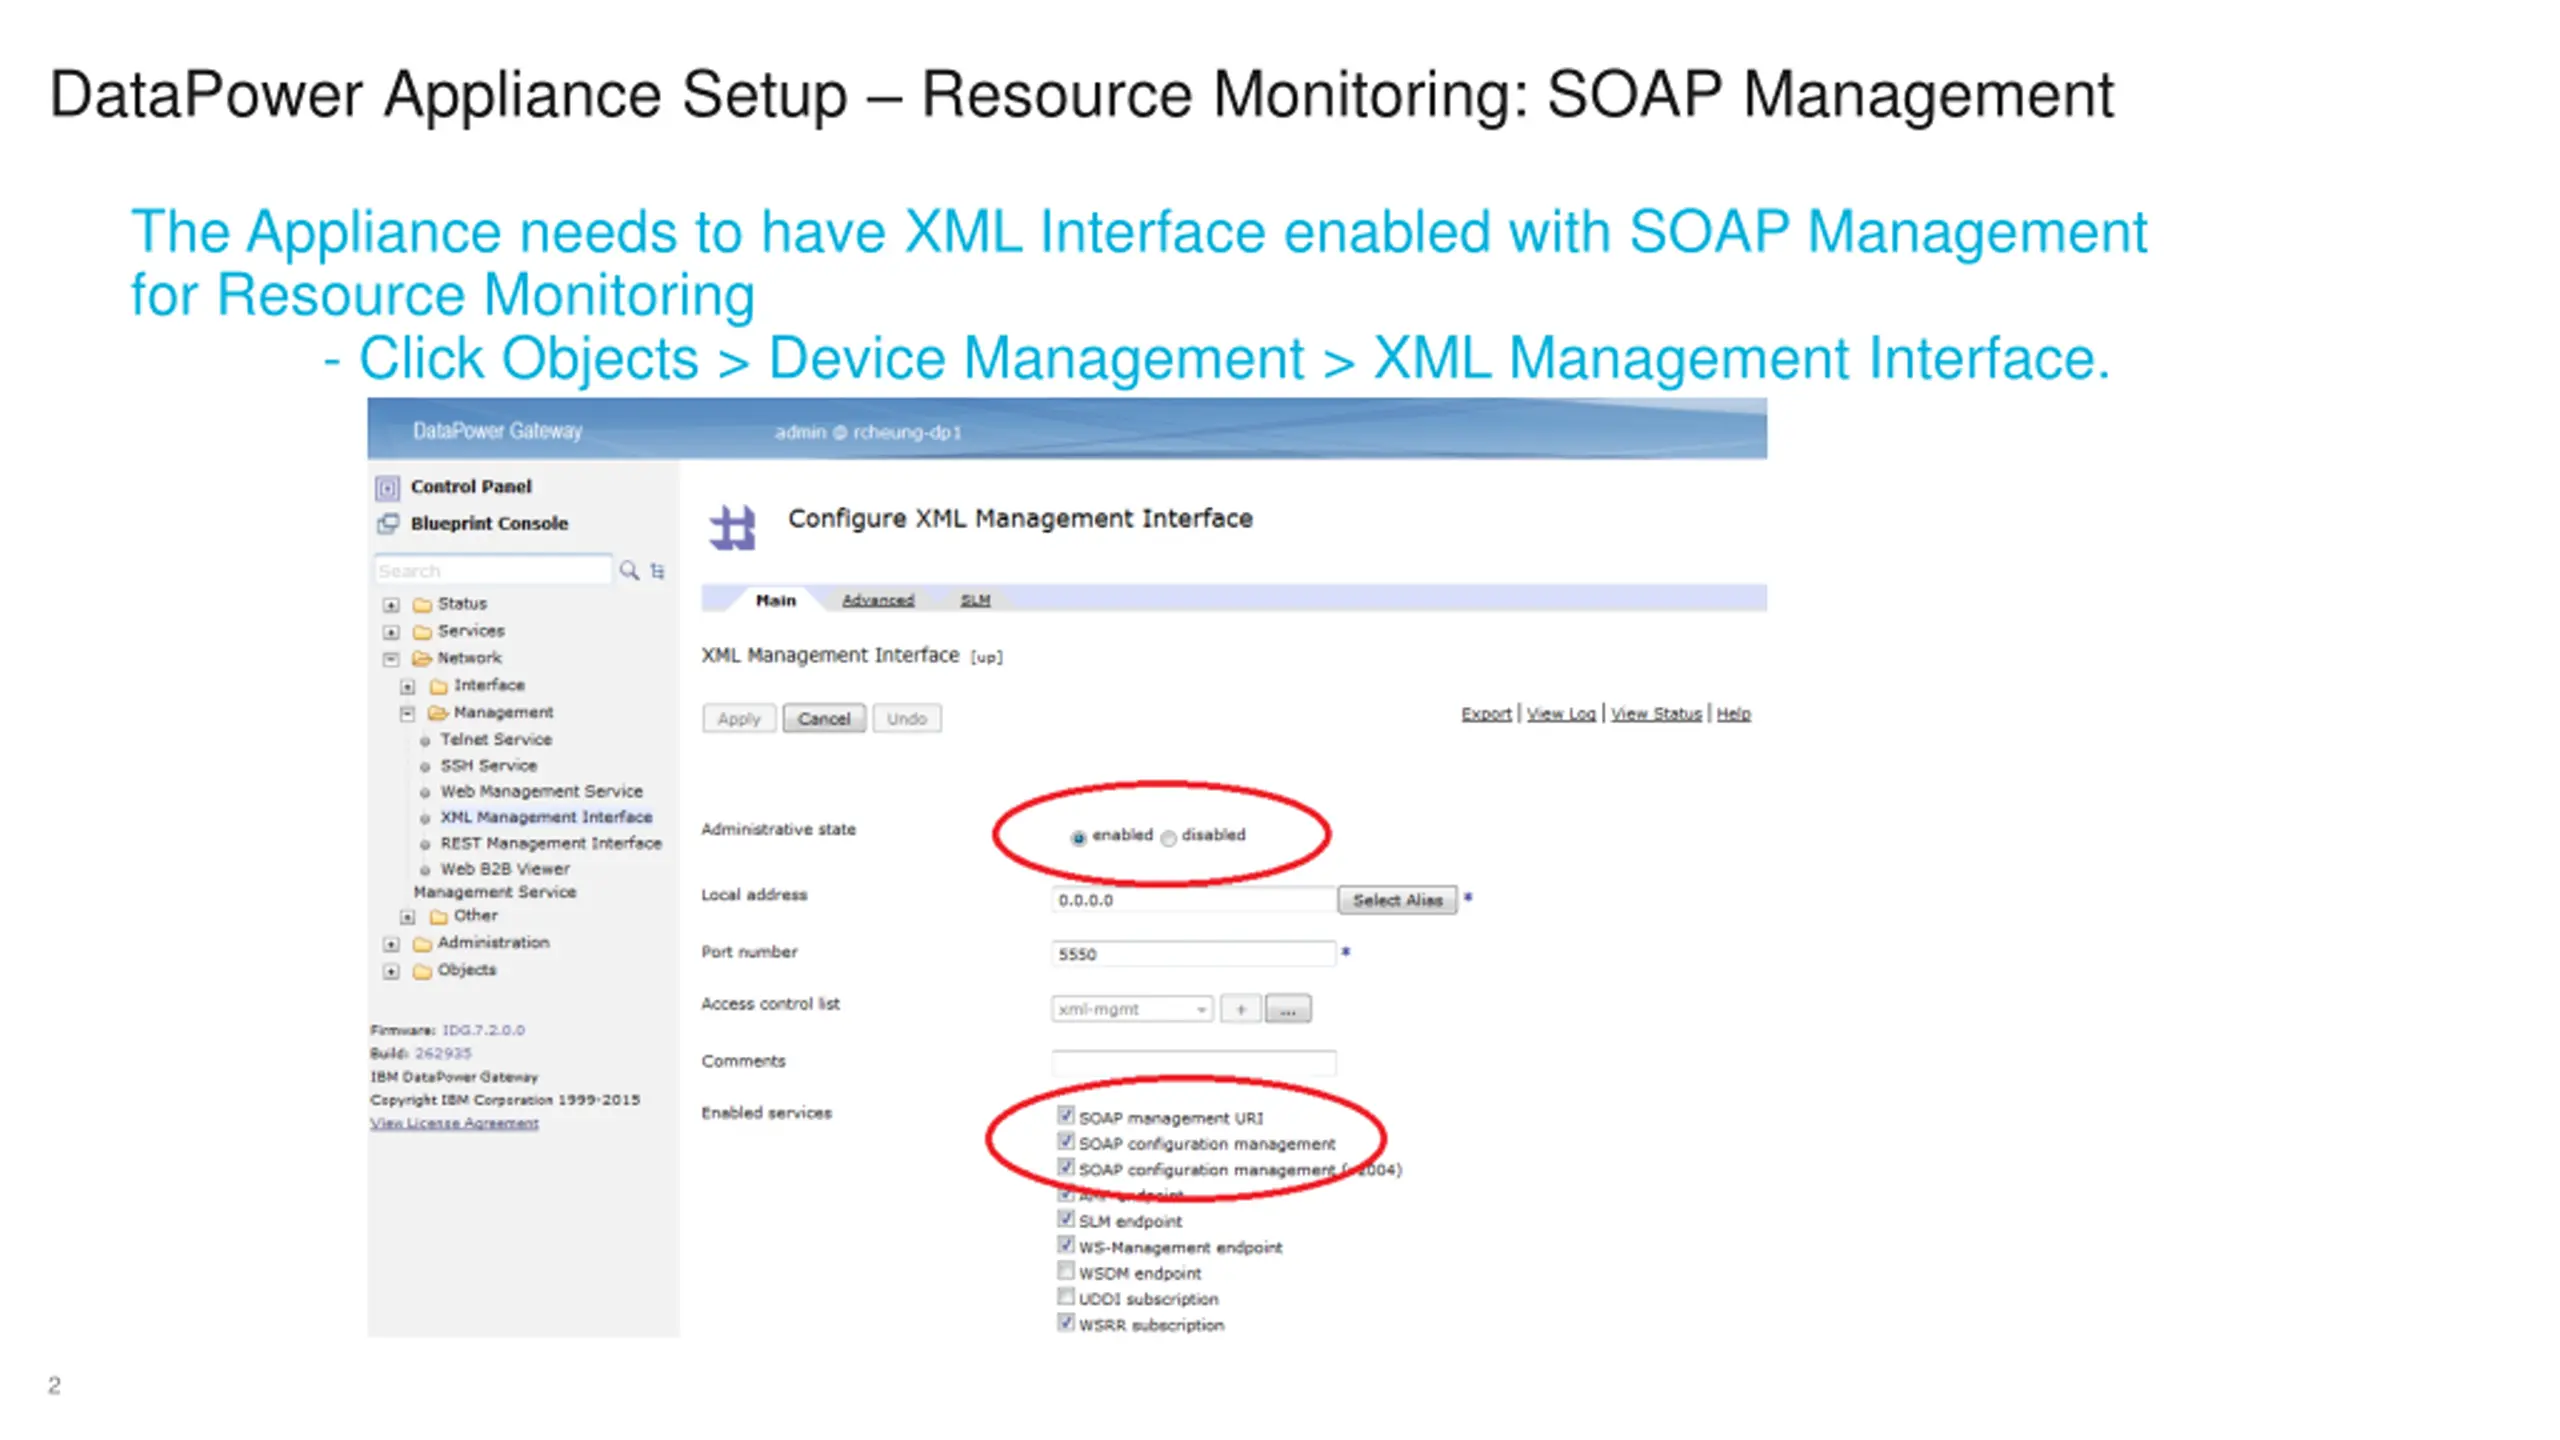2560x1440 pixels.
Task: Click the Local address input field
Action: pos(1193,900)
